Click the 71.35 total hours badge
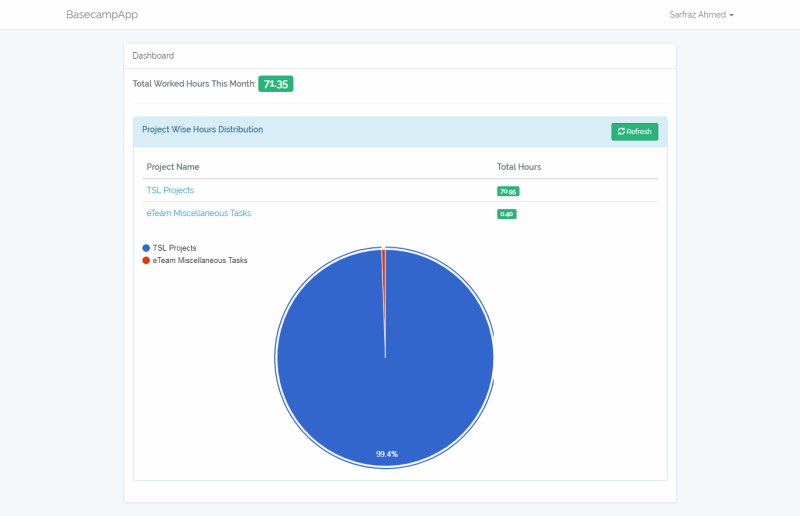800x516 pixels. click(276, 84)
